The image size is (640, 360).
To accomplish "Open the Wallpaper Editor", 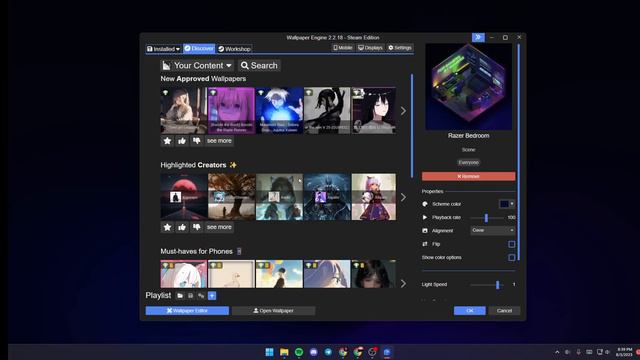I will (x=187, y=311).
